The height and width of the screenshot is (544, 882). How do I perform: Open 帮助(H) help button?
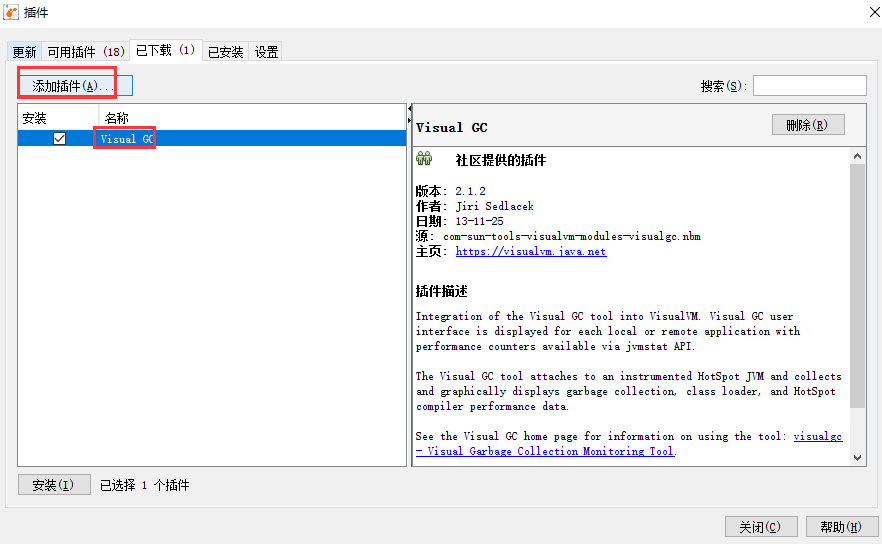pos(842,527)
